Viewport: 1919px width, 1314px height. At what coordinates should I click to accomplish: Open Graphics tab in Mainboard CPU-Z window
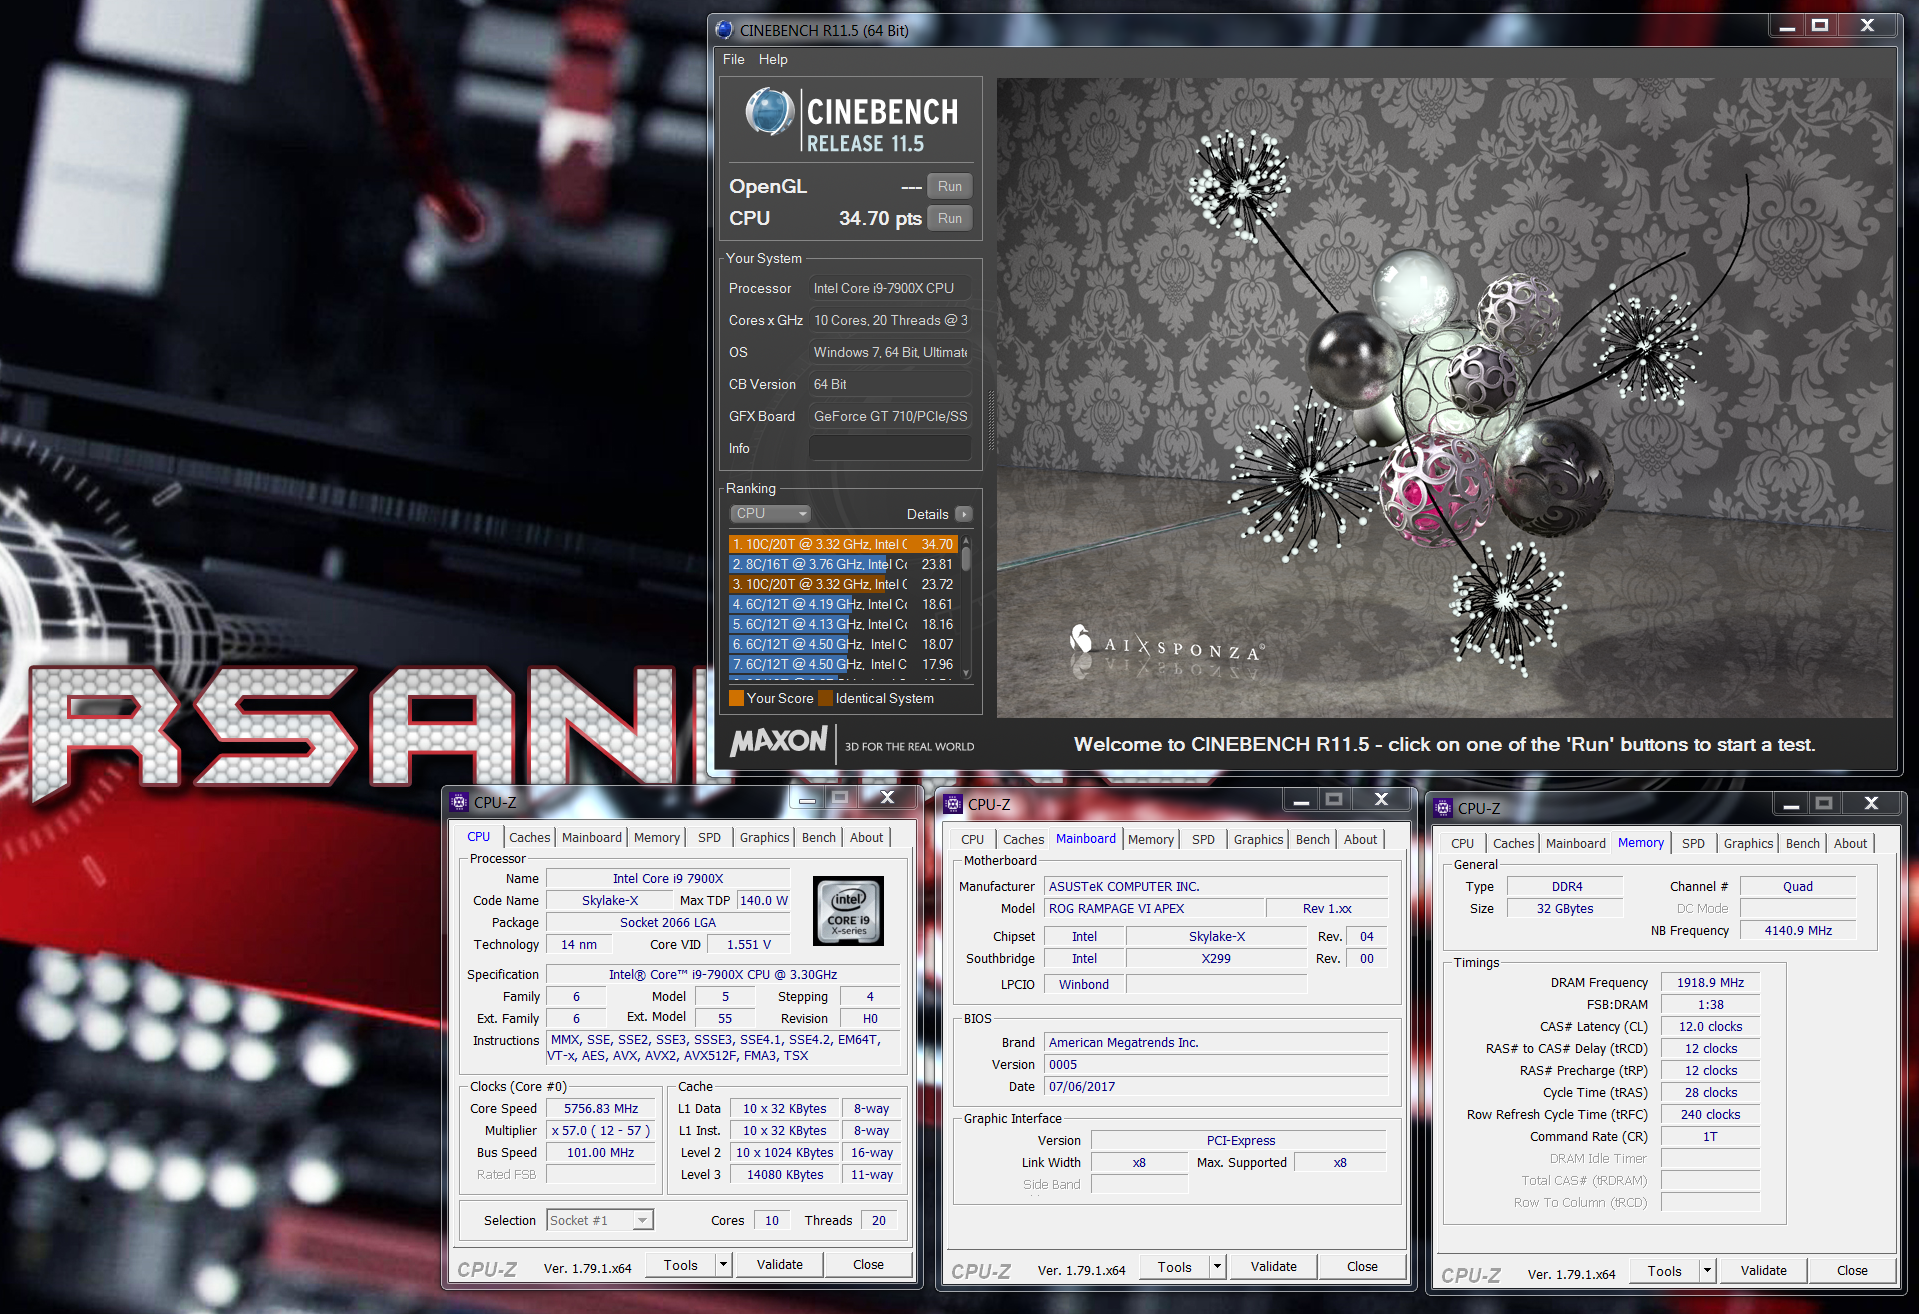coord(1258,839)
